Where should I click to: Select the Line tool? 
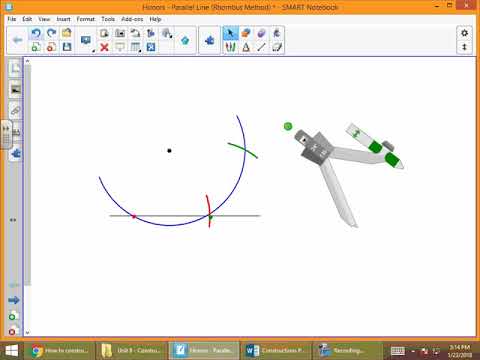(x=261, y=47)
